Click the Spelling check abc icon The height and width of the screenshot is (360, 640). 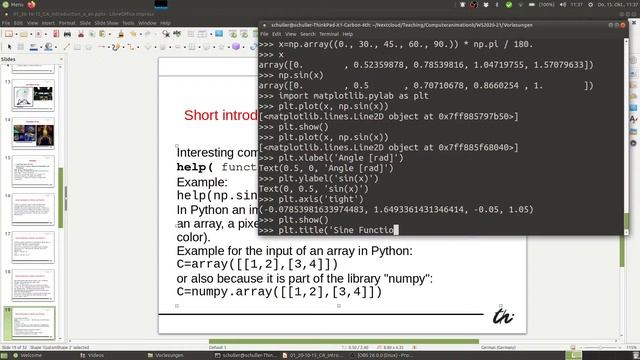pos(177,34)
